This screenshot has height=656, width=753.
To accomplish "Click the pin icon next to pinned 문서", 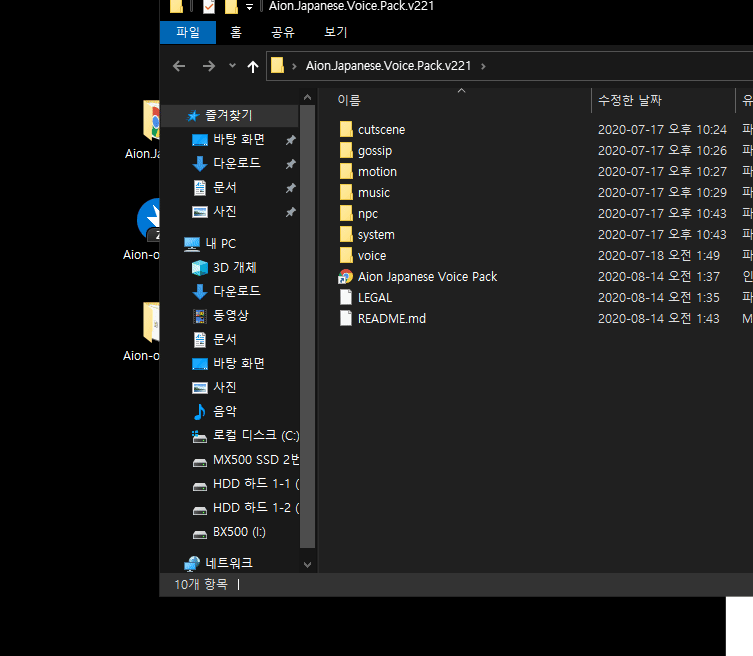I will pos(290,188).
